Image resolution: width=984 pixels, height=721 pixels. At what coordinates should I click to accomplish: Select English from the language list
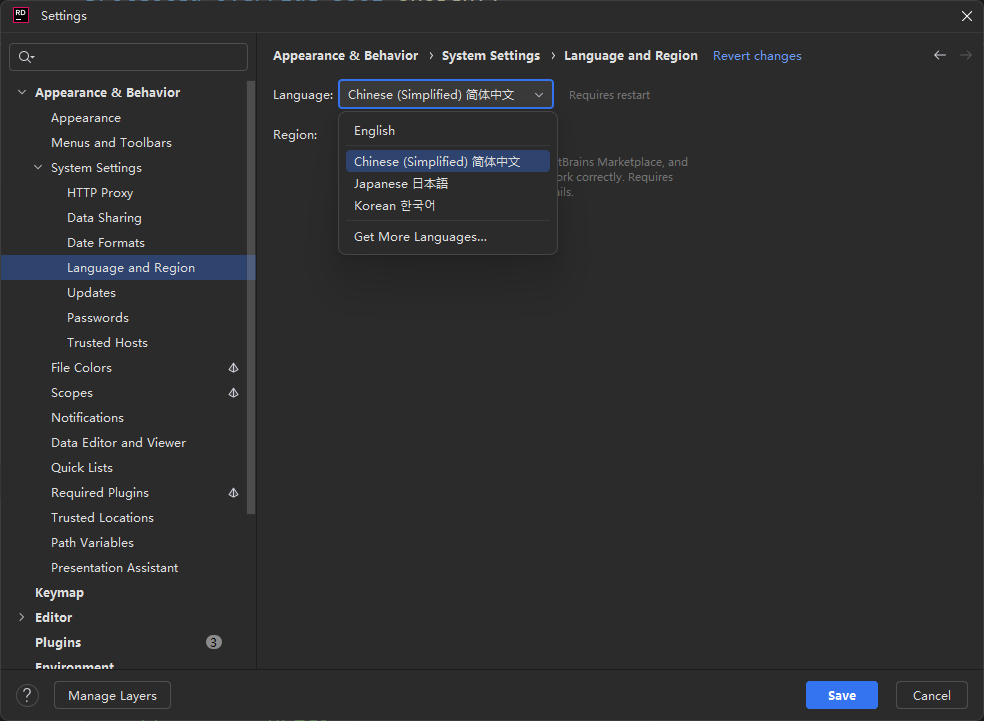[374, 130]
